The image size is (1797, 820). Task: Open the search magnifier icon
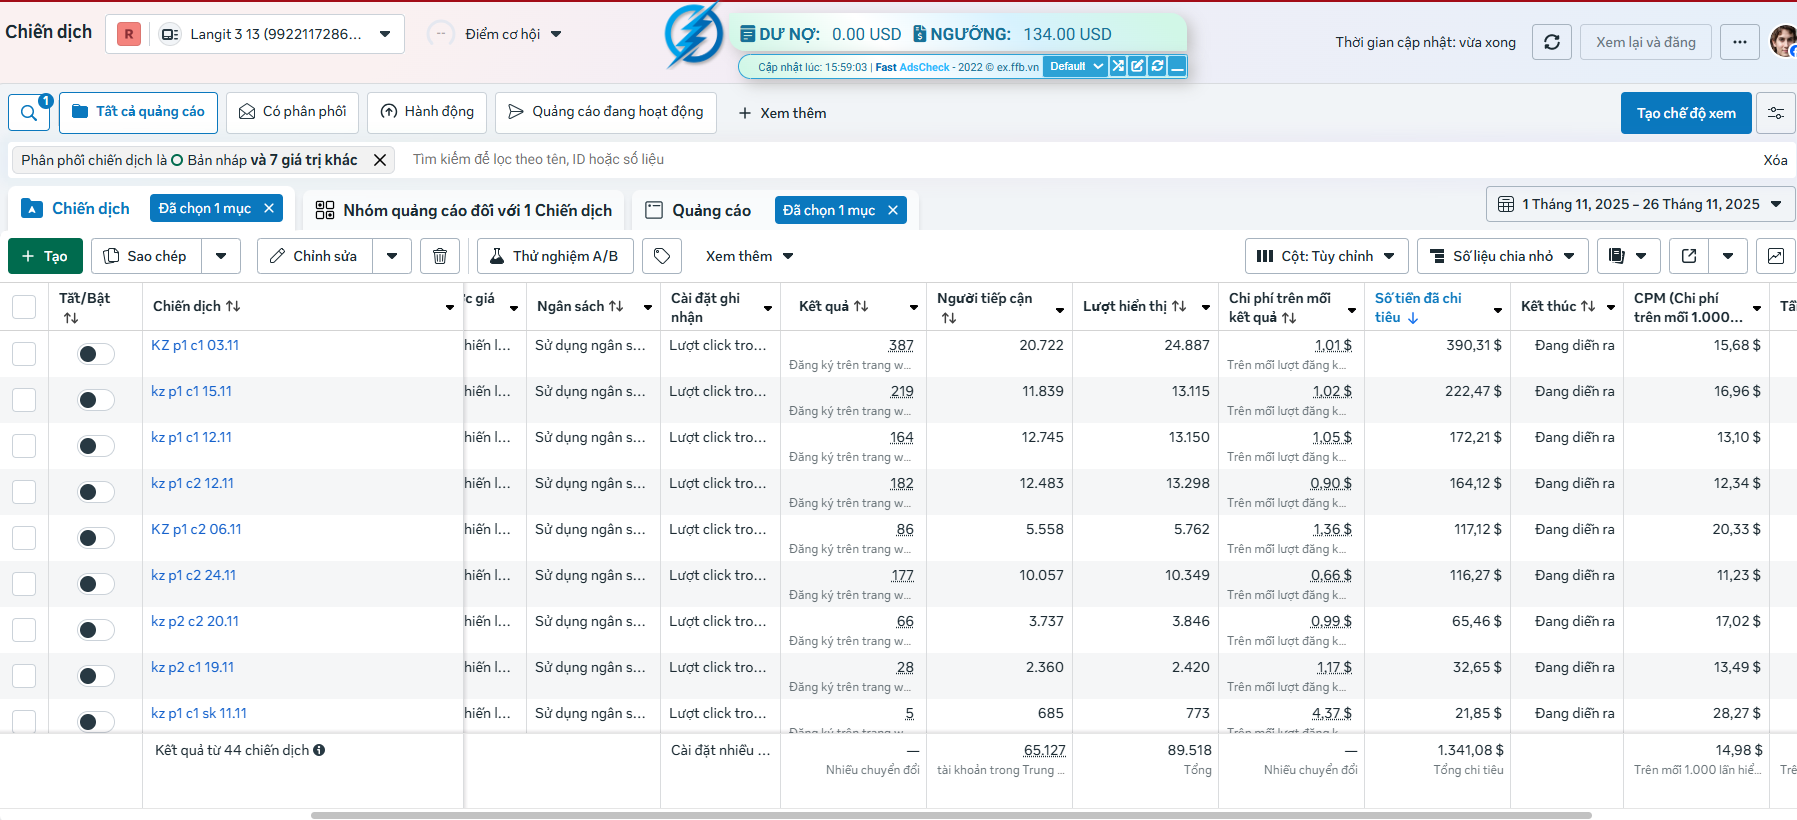[29, 113]
